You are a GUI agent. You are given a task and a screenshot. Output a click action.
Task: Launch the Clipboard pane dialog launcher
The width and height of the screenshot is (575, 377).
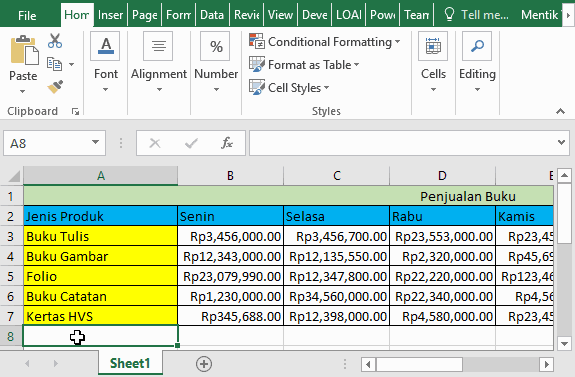(75, 111)
